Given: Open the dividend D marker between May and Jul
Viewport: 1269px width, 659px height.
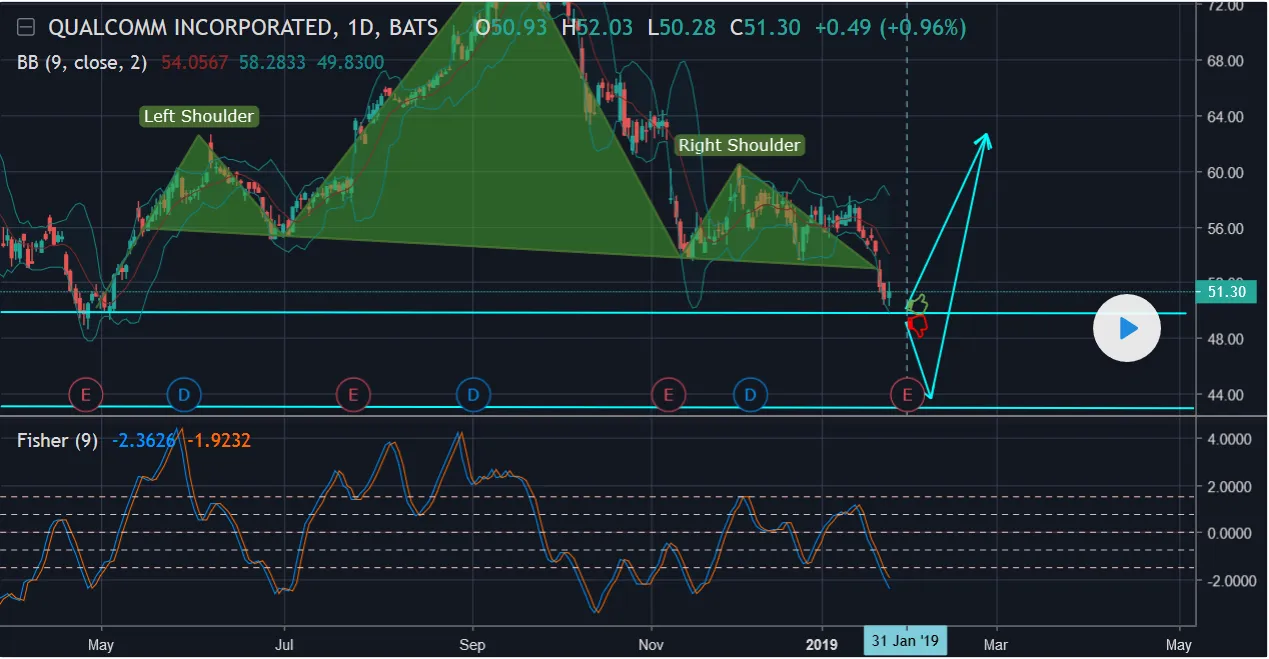Looking at the screenshot, I should pyautogui.click(x=184, y=396).
